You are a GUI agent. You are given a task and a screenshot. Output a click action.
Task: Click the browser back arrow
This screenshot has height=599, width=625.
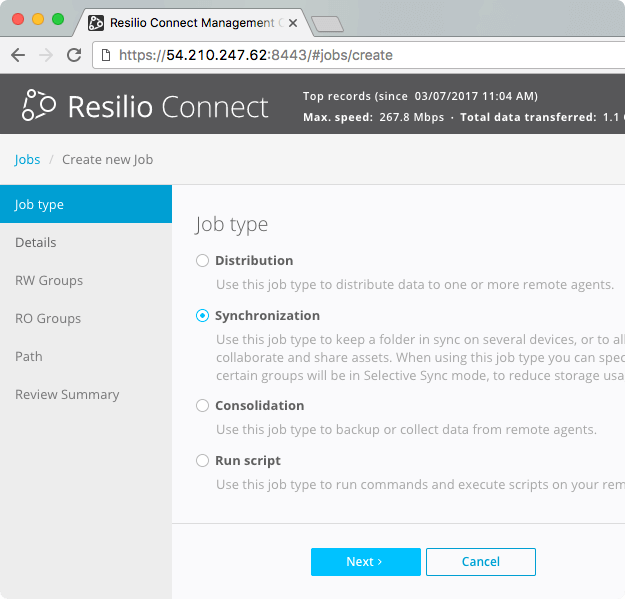click(18, 55)
